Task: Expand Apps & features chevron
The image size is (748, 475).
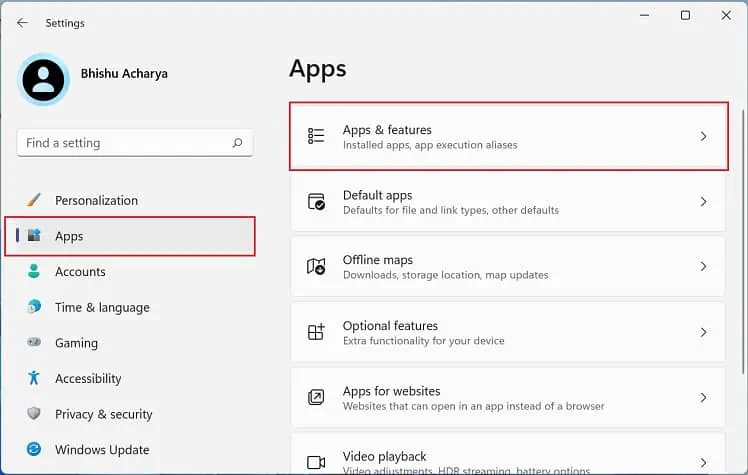Action: (703, 136)
